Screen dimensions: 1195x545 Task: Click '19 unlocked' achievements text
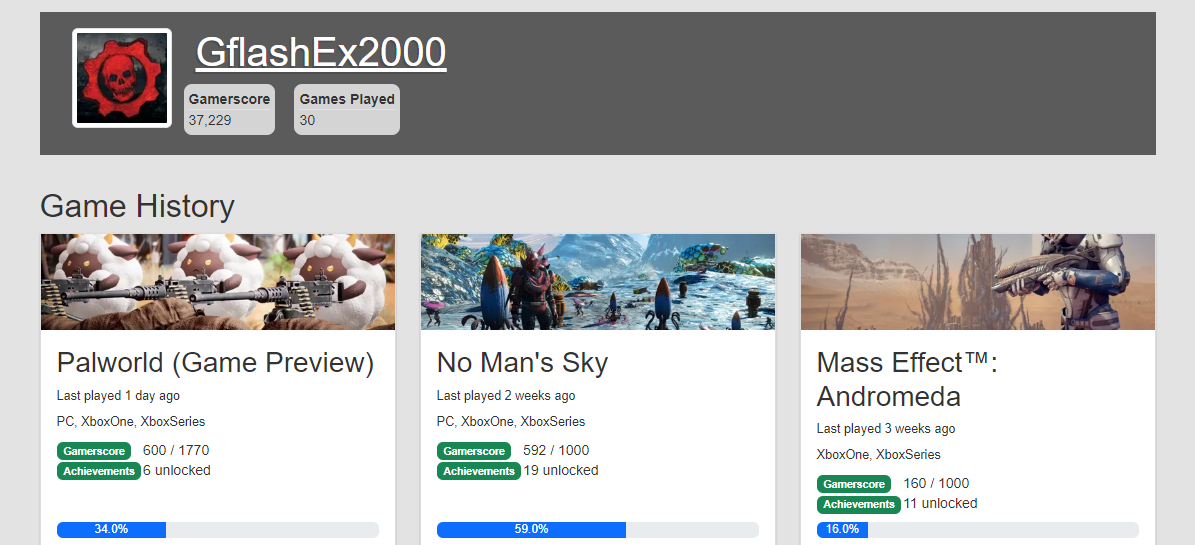click(561, 470)
